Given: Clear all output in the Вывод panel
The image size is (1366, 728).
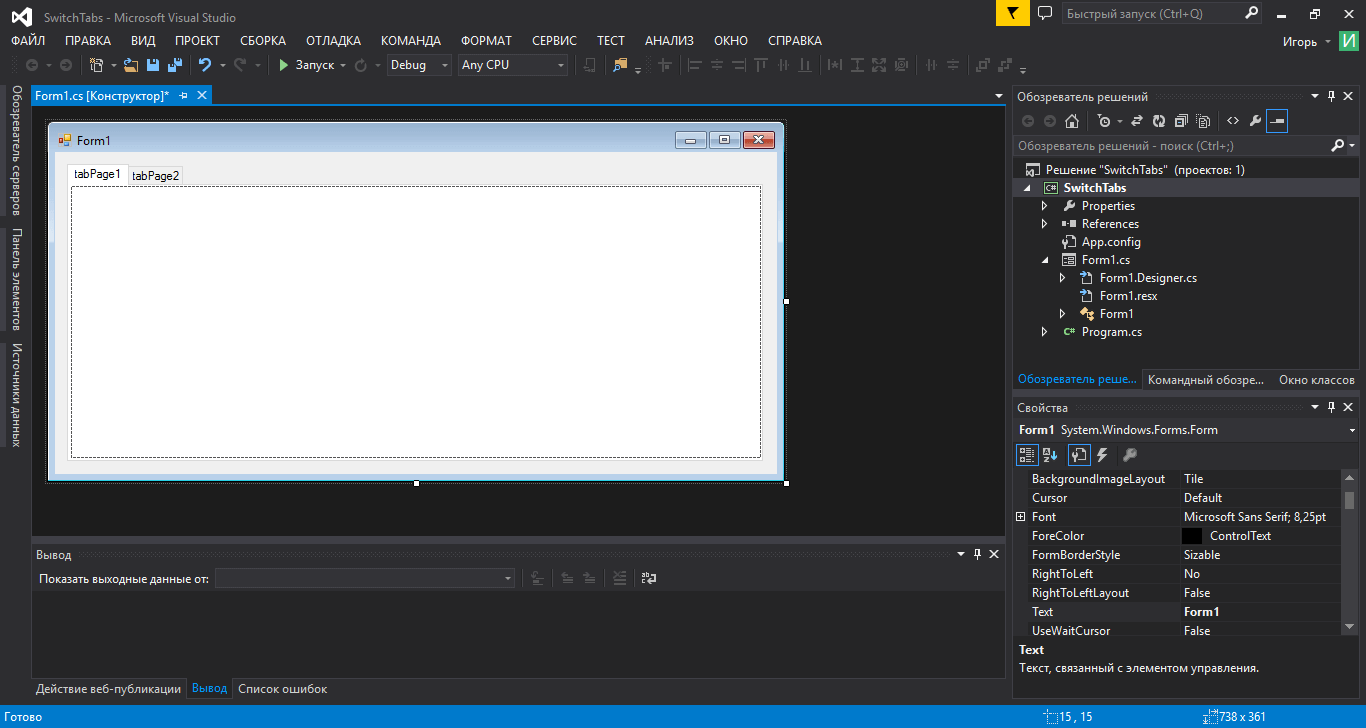Looking at the screenshot, I should (620, 578).
